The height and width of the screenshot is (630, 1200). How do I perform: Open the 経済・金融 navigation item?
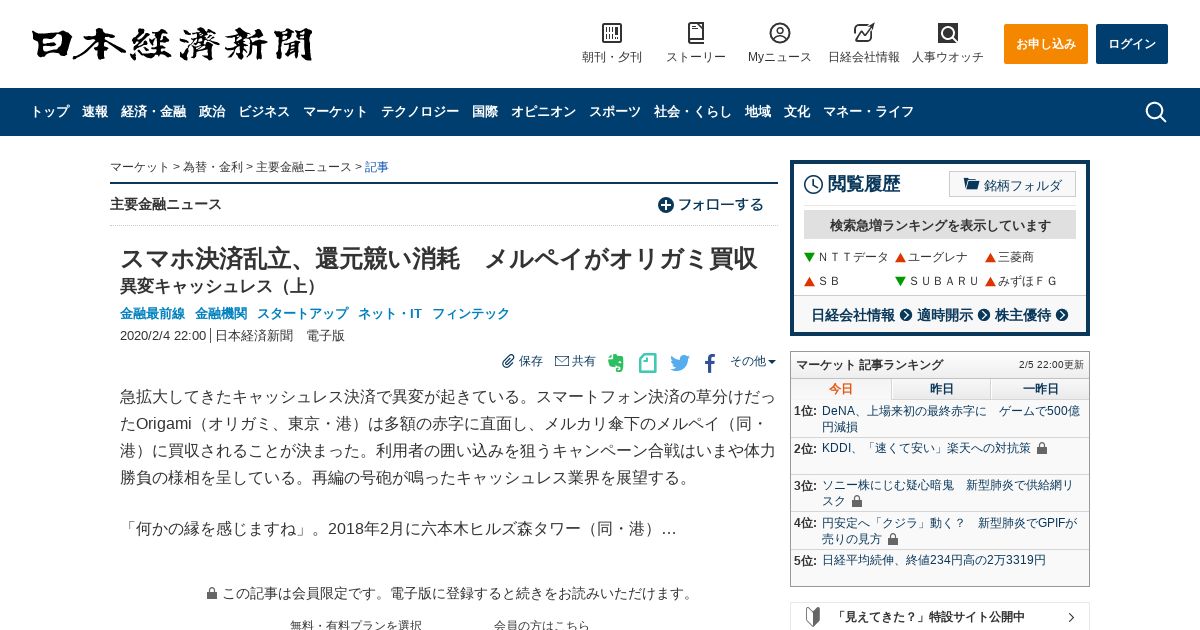point(153,112)
